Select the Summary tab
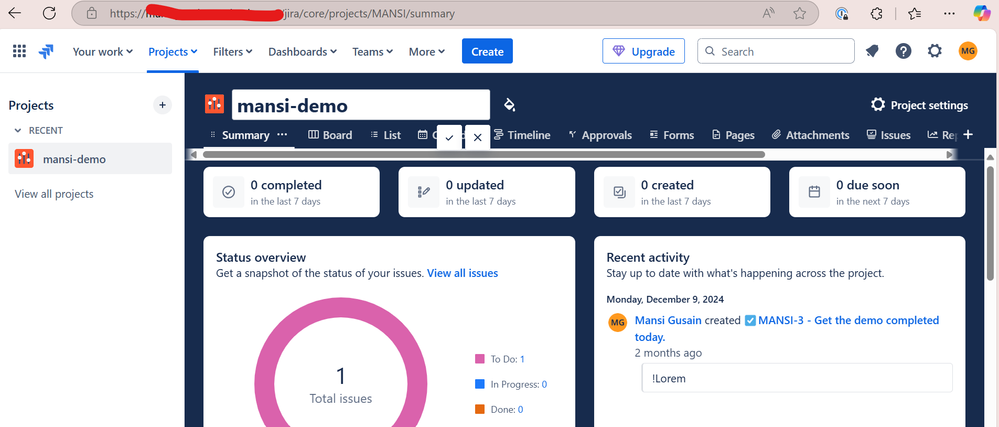Image resolution: width=999 pixels, height=427 pixels. tap(245, 135)
